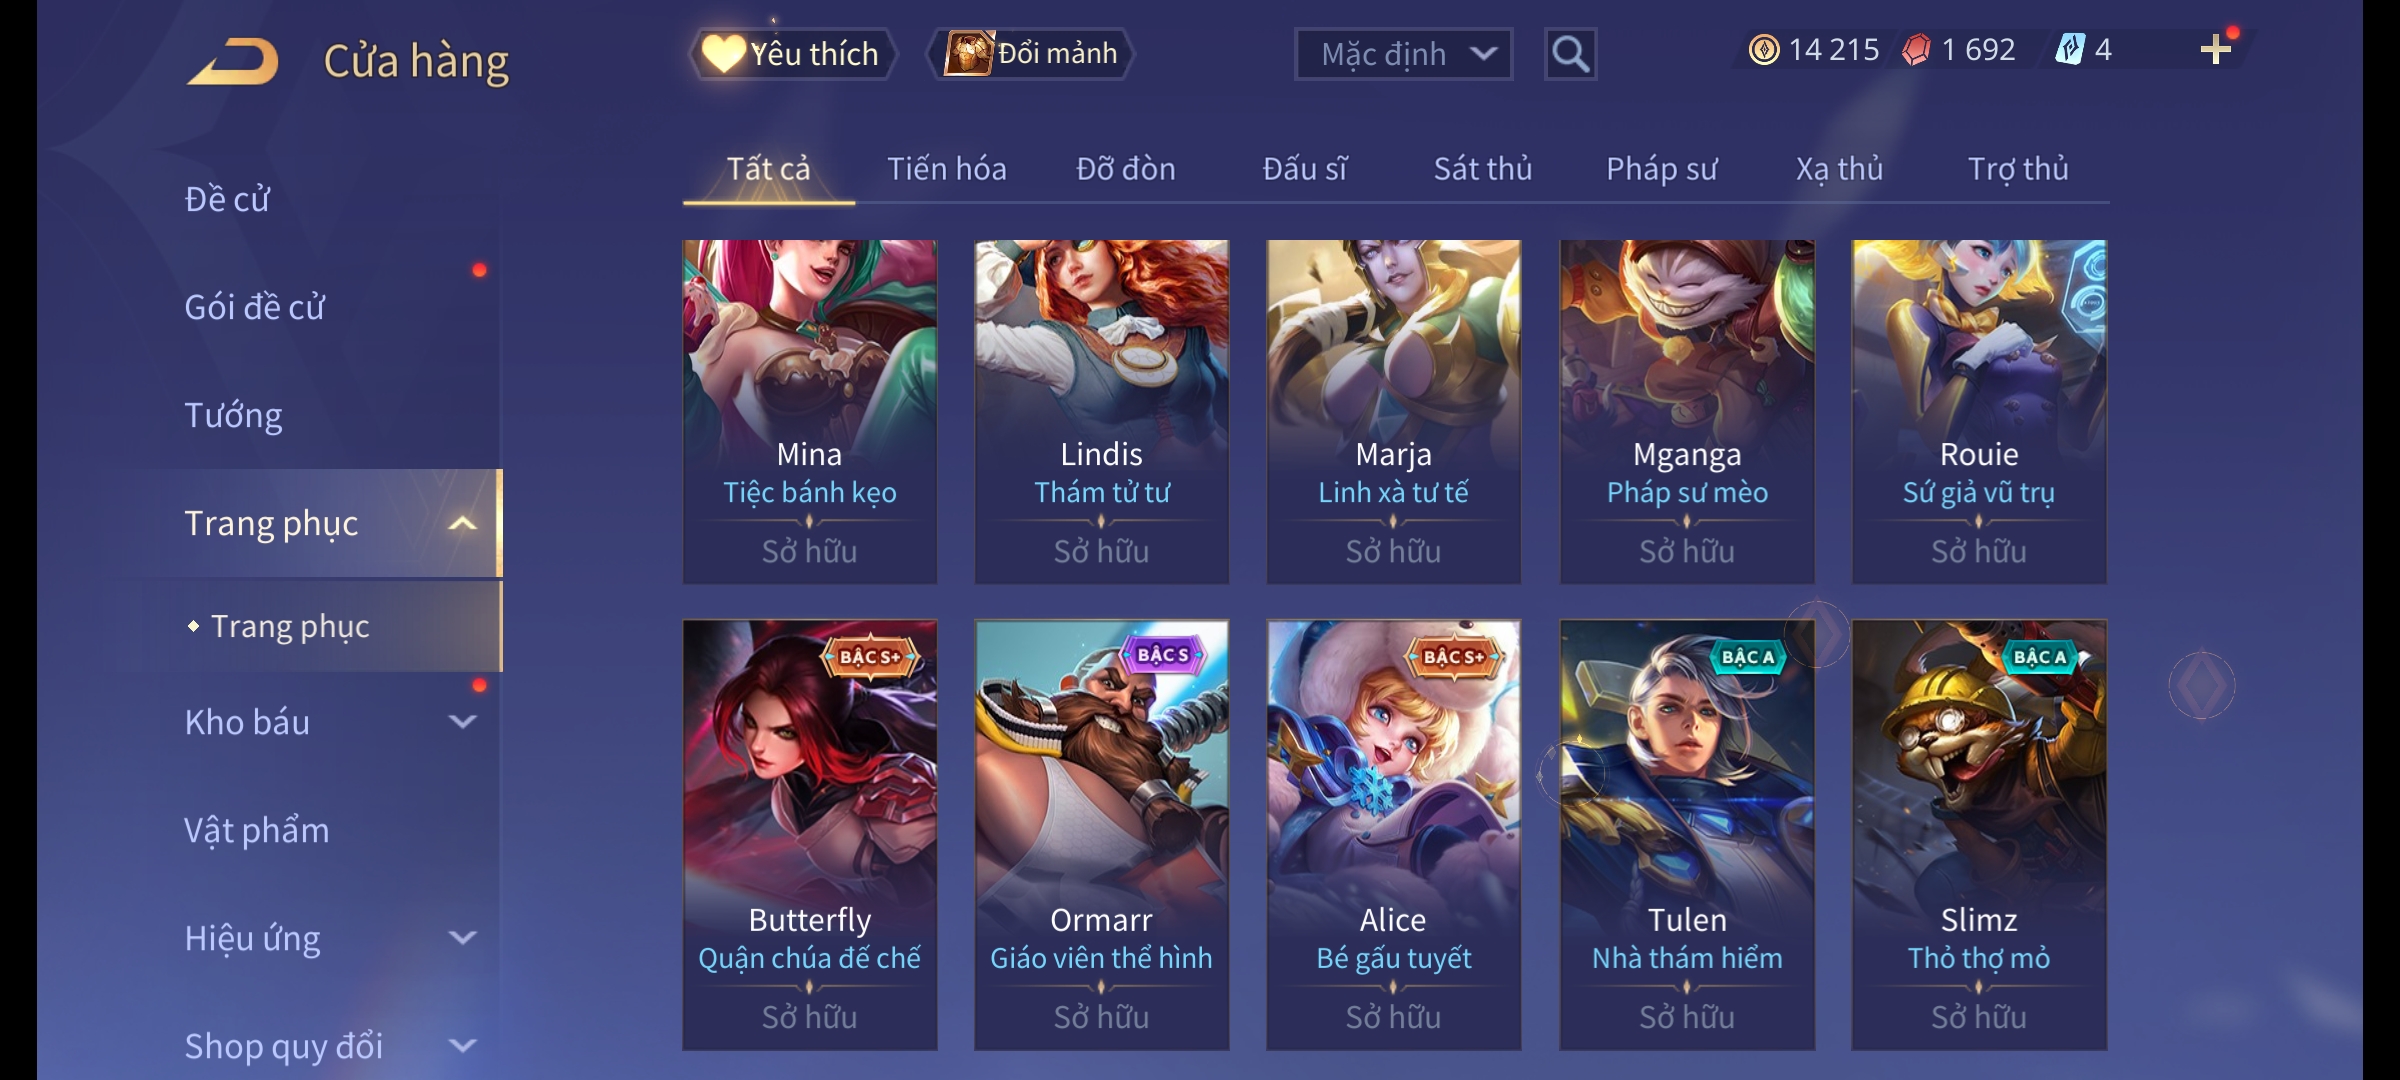Image resolution: width=2400 pixels, height=1080 pixels.
Task: Tap the plus icon to add currency
Action: [2216, 50]
